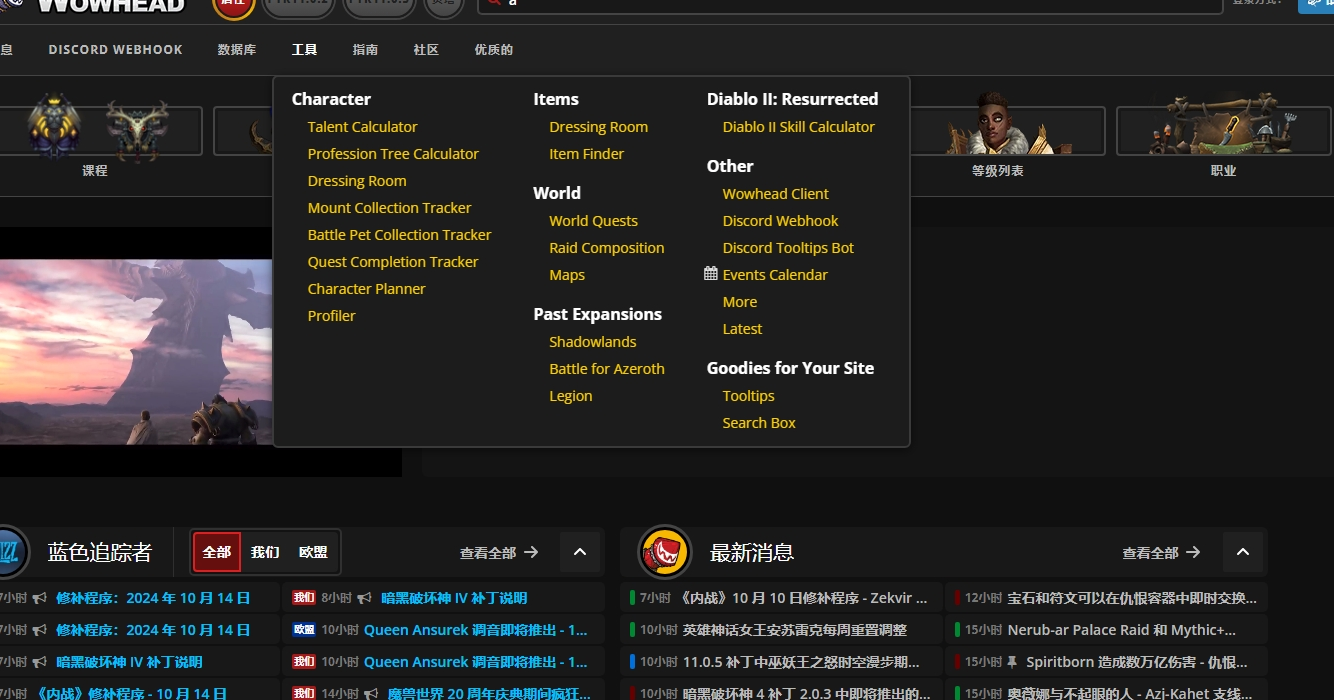1334x700 pixels.
Task: Open Quest Completion Tracker
Action: [393, 262]
